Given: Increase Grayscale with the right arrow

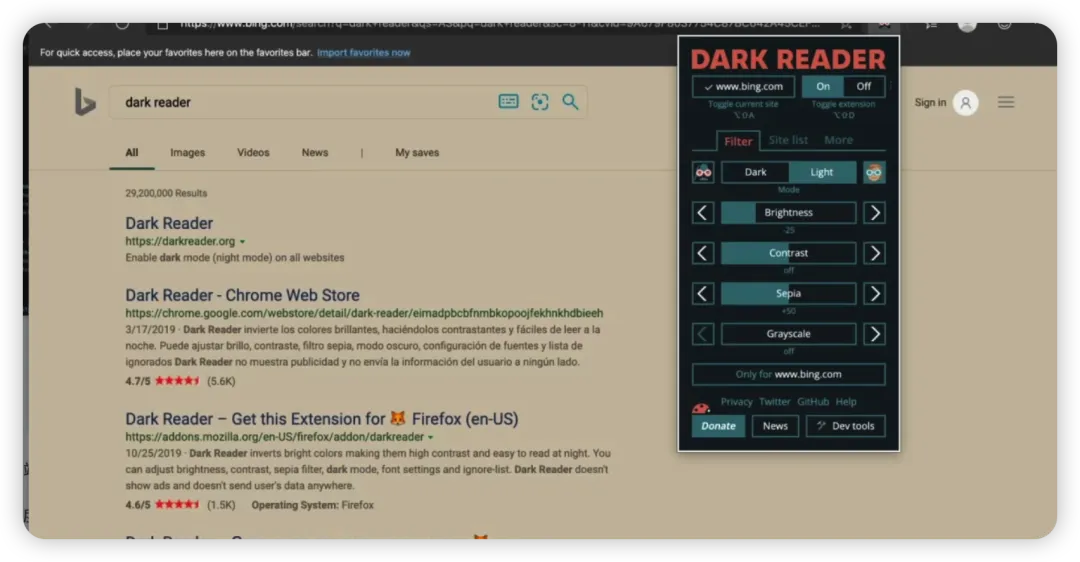Looking at the screenshot, I should pyautogui.click(x=874, y=334).
